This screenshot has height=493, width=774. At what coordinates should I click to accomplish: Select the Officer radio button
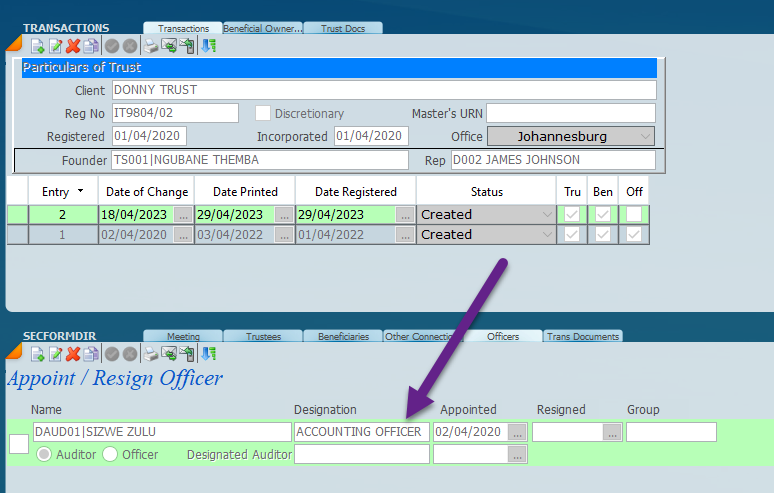pyautogui.click(x=110, y=454)
